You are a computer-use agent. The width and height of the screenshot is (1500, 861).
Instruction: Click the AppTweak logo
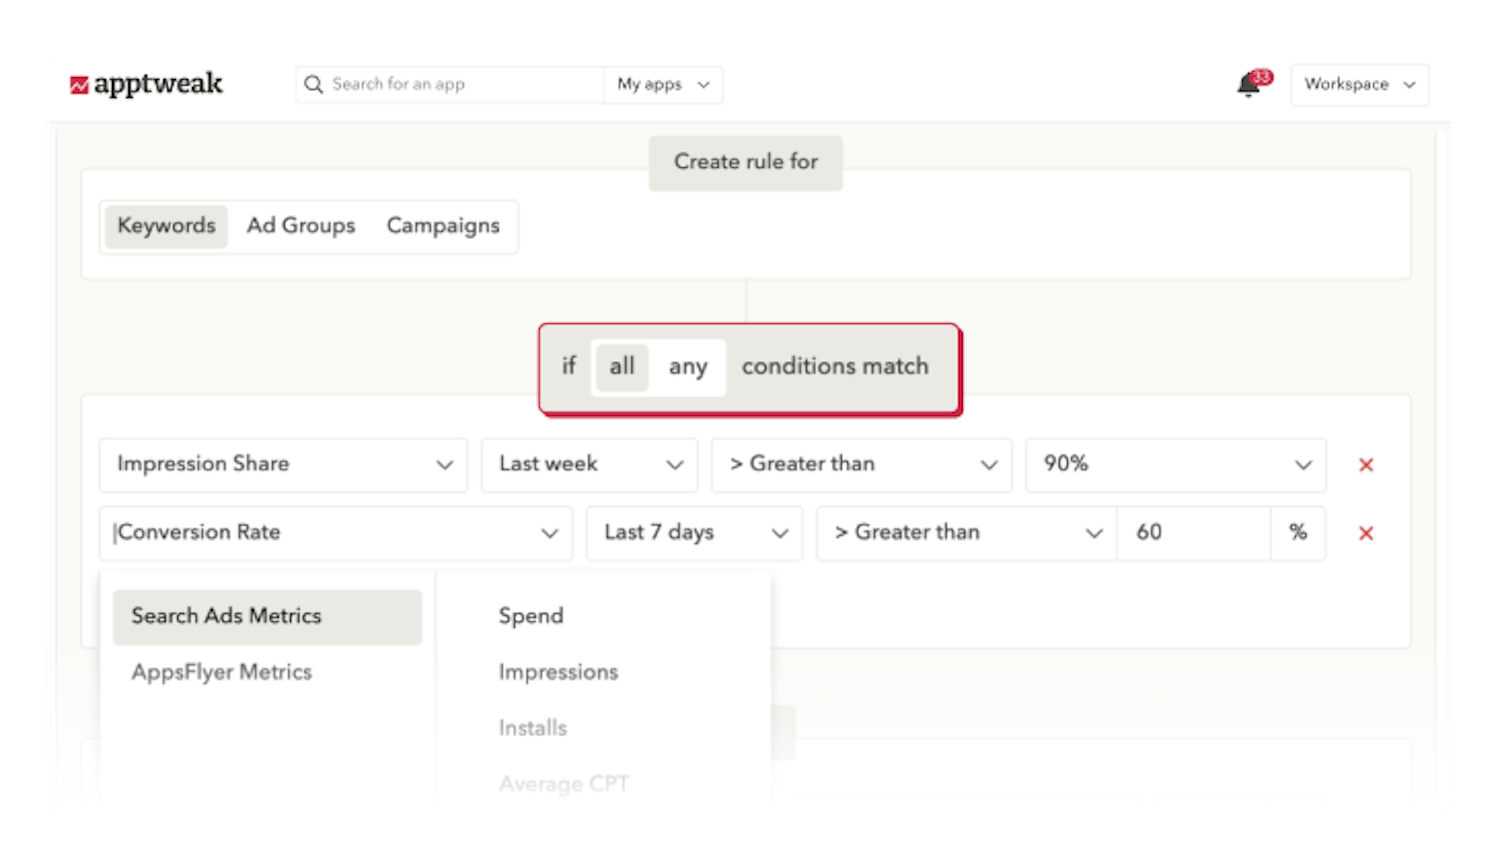(148, 84)
